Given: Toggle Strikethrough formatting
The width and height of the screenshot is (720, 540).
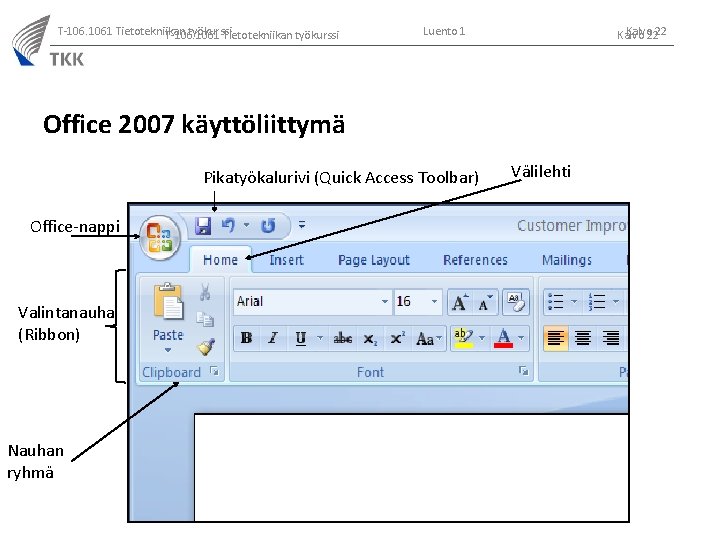Looking at the screenshot, I should pos(343,339).
